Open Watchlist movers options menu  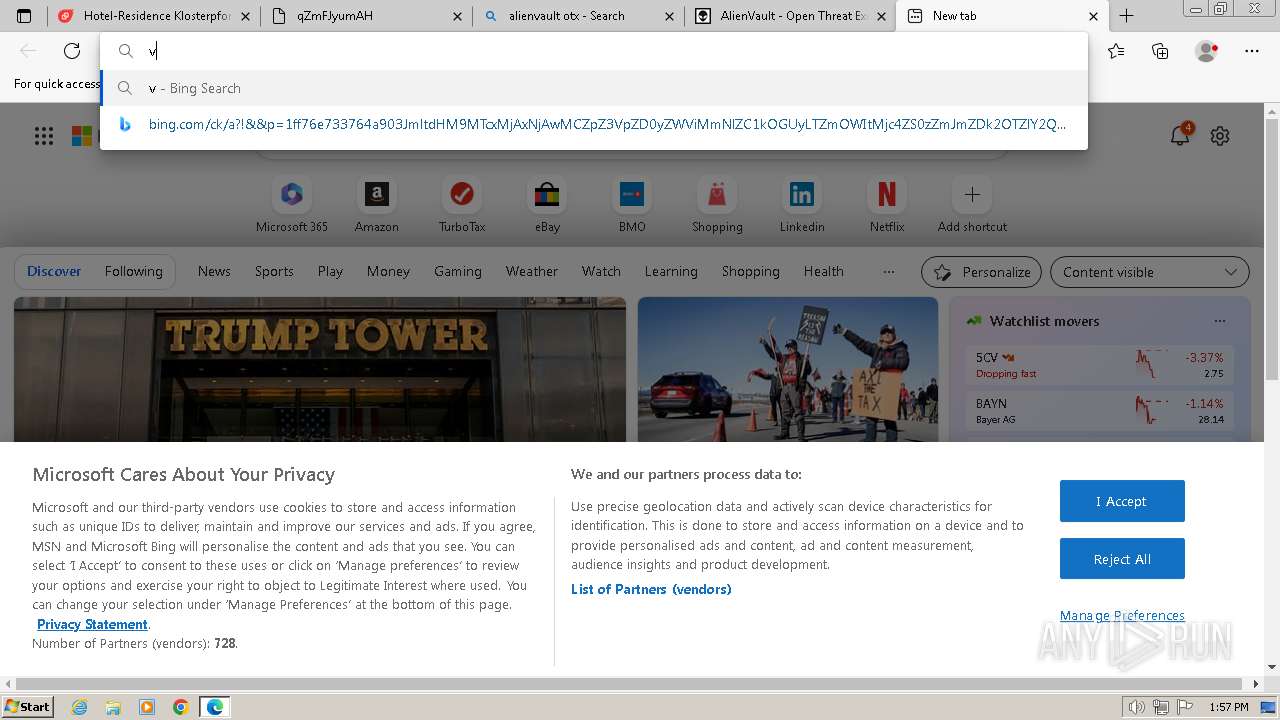tap(1219, 321)
